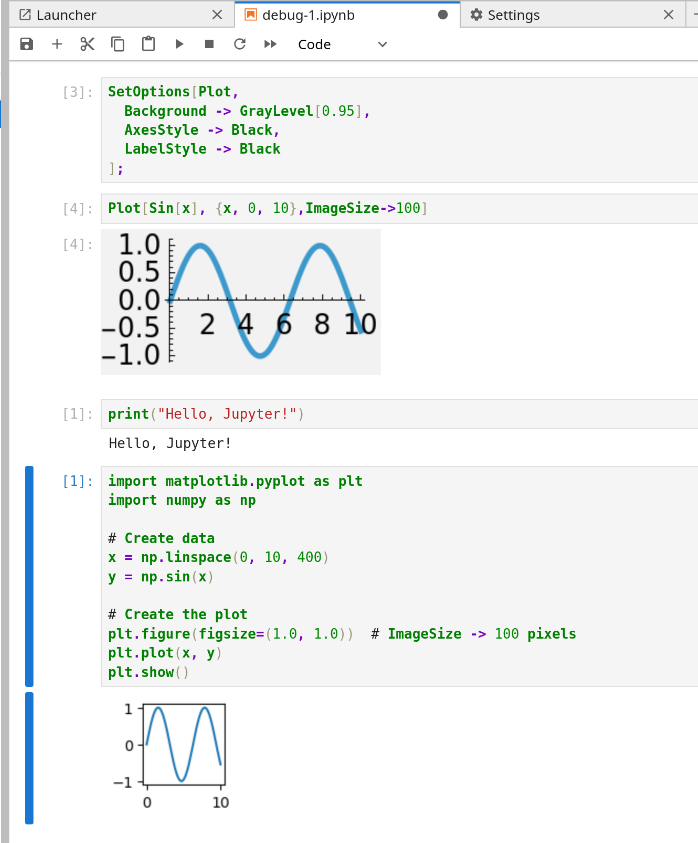Copy the selected cells
The height and width of the screenshot is (843, 698).
[117, 44]
